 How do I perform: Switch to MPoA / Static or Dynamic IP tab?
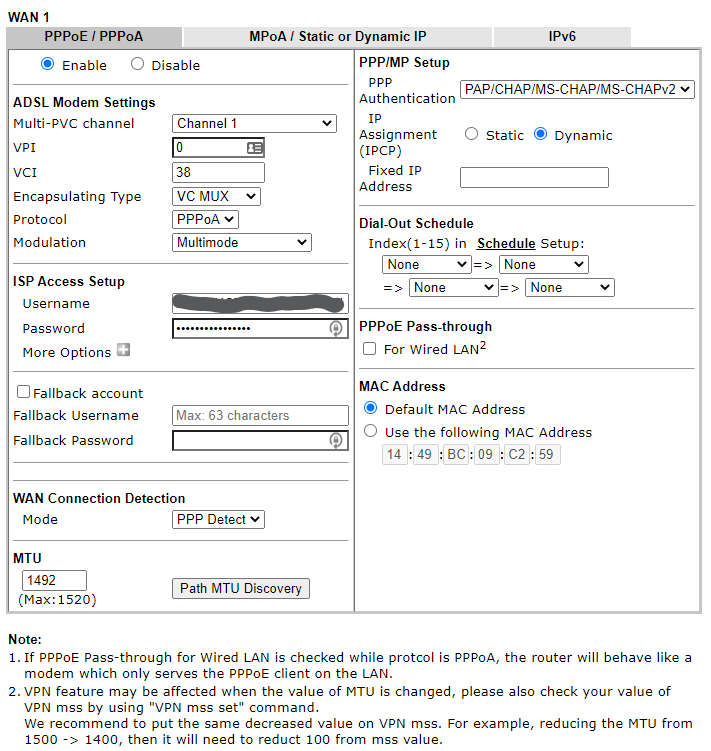[x=338, y=36]
